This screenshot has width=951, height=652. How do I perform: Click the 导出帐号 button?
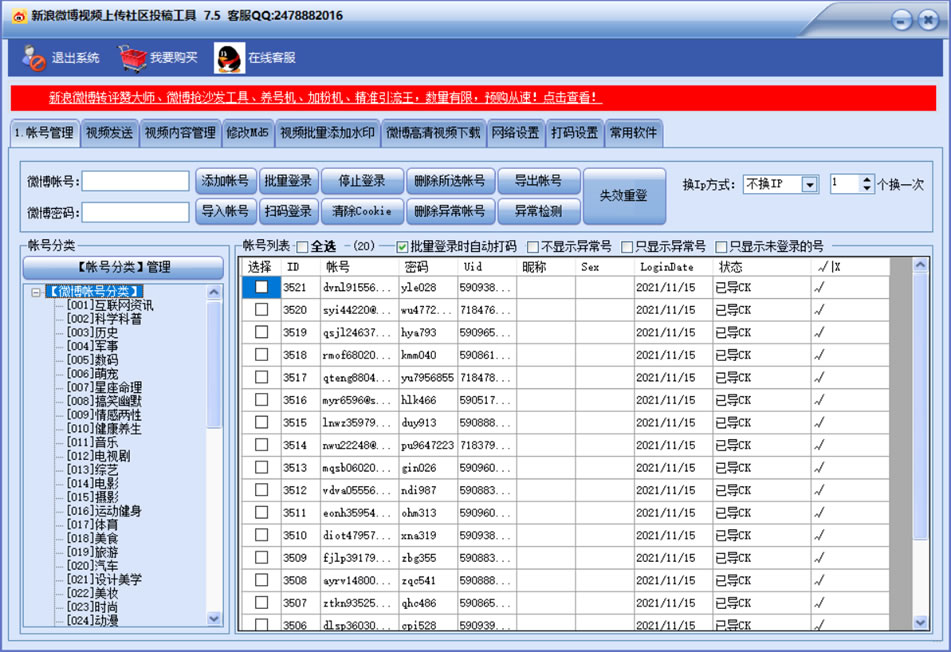coord(539,181)
